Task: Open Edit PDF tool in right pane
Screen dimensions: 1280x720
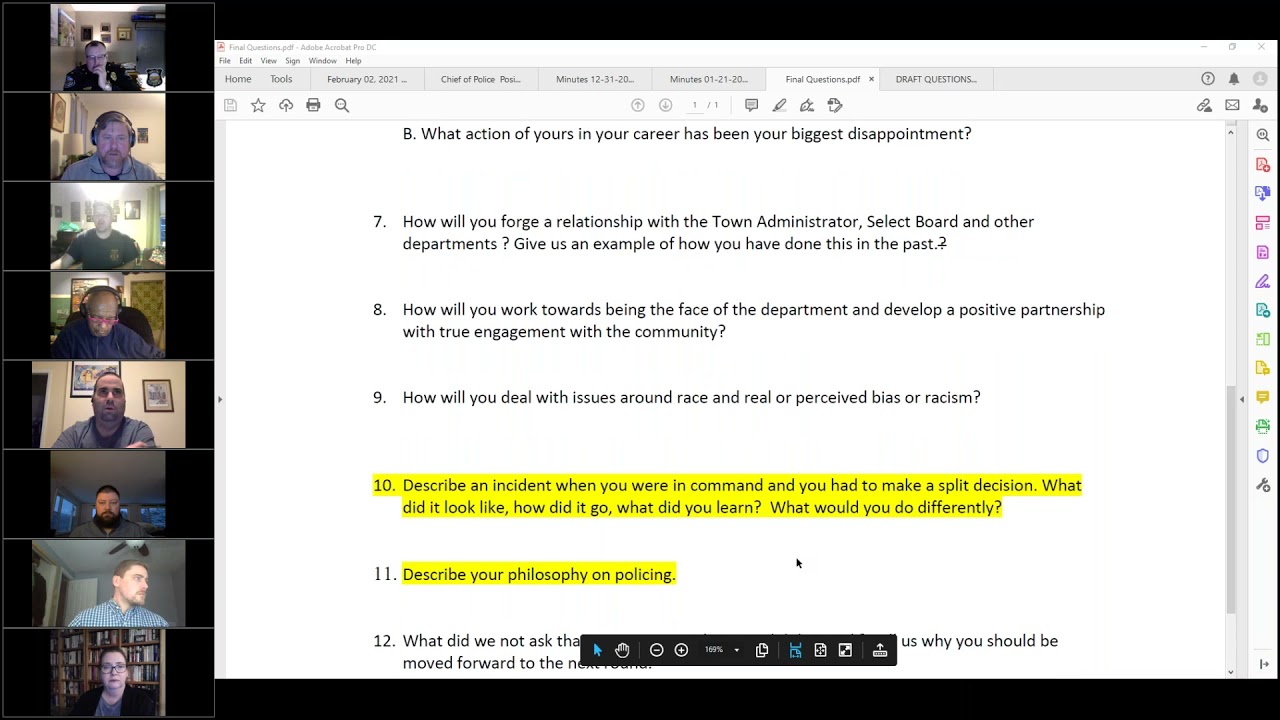Action: (1263, 223)
